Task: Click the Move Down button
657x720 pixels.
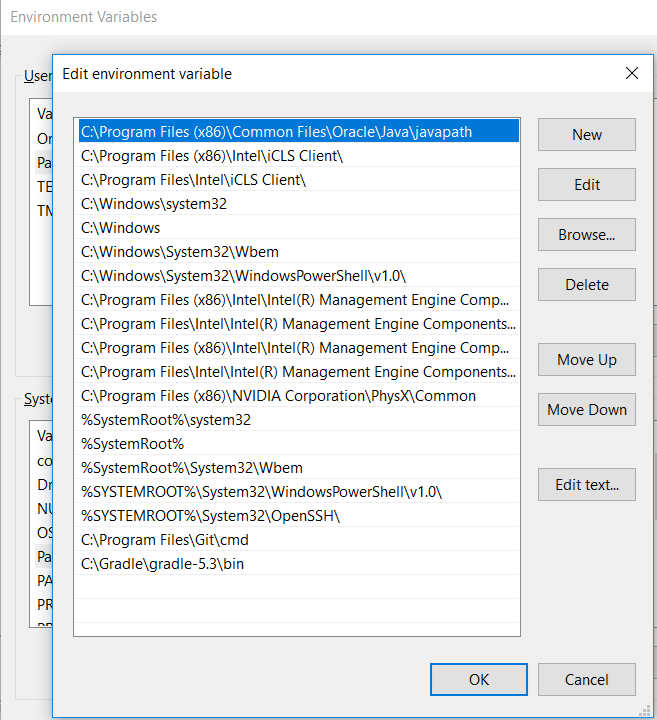Action: coord(587,410)
